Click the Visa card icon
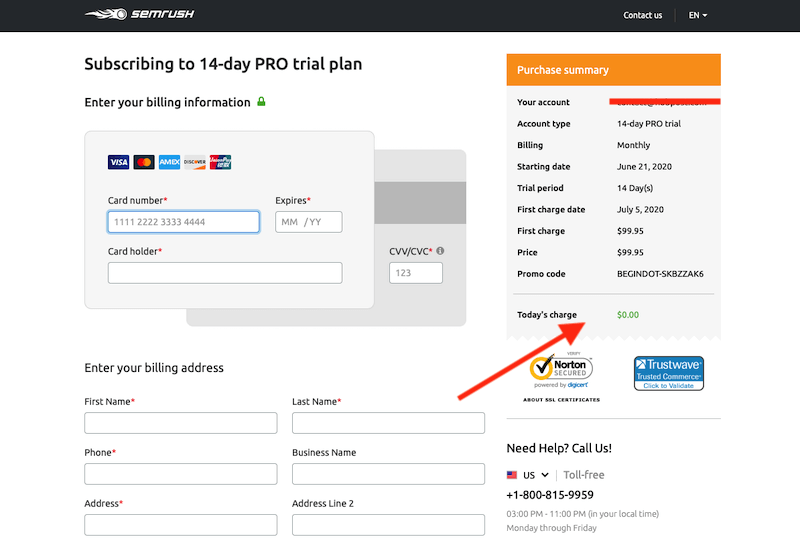 pyautogui.click(x=118, y=162)
